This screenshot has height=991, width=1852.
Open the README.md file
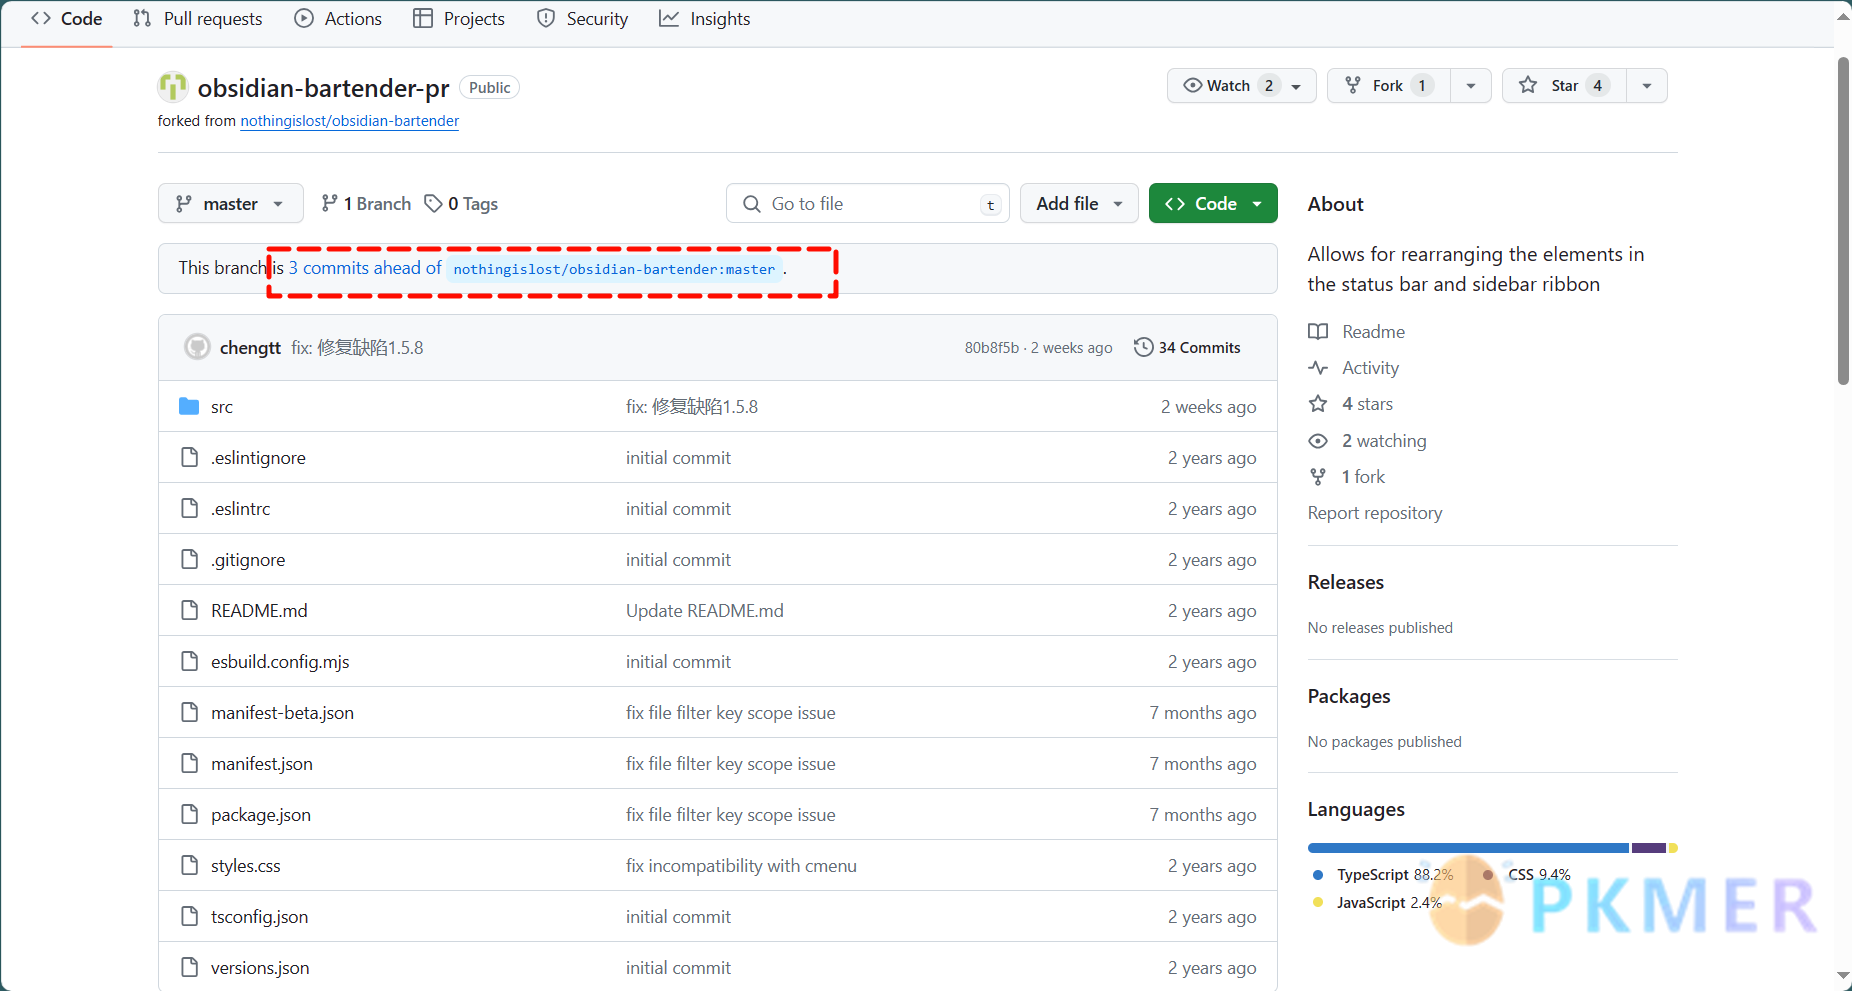(259, 611)
